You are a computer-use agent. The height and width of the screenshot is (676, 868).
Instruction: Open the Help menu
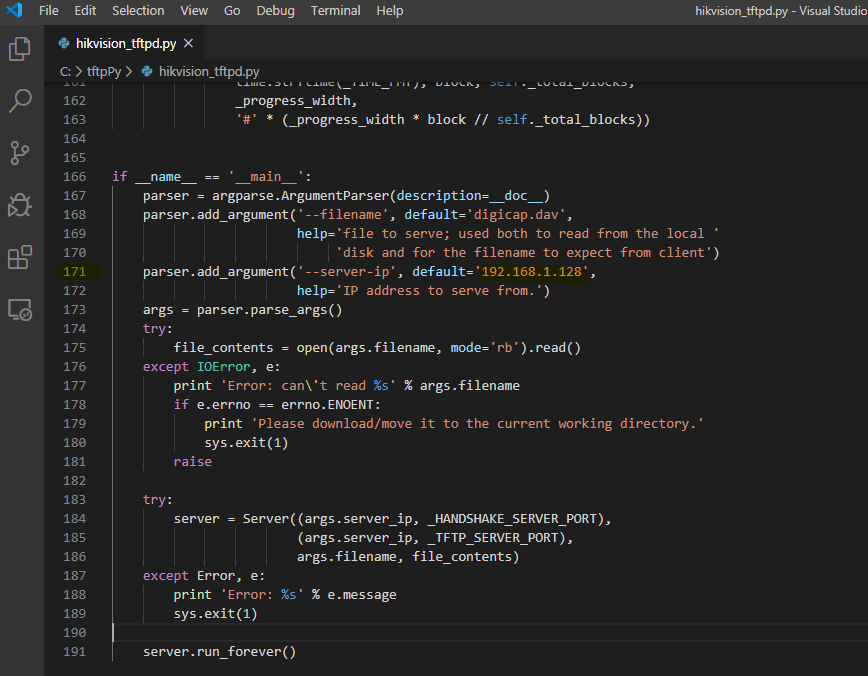(x=390, y=11)
